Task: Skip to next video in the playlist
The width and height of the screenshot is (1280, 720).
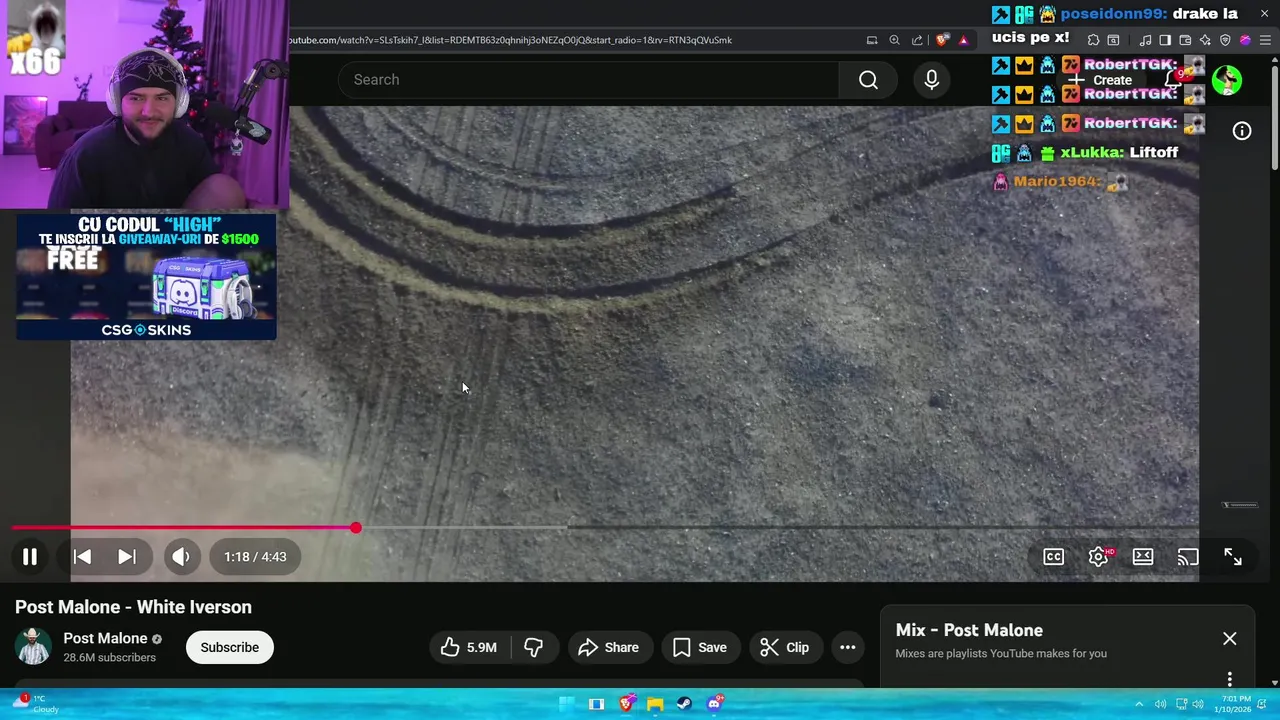Action: point(127,557)
